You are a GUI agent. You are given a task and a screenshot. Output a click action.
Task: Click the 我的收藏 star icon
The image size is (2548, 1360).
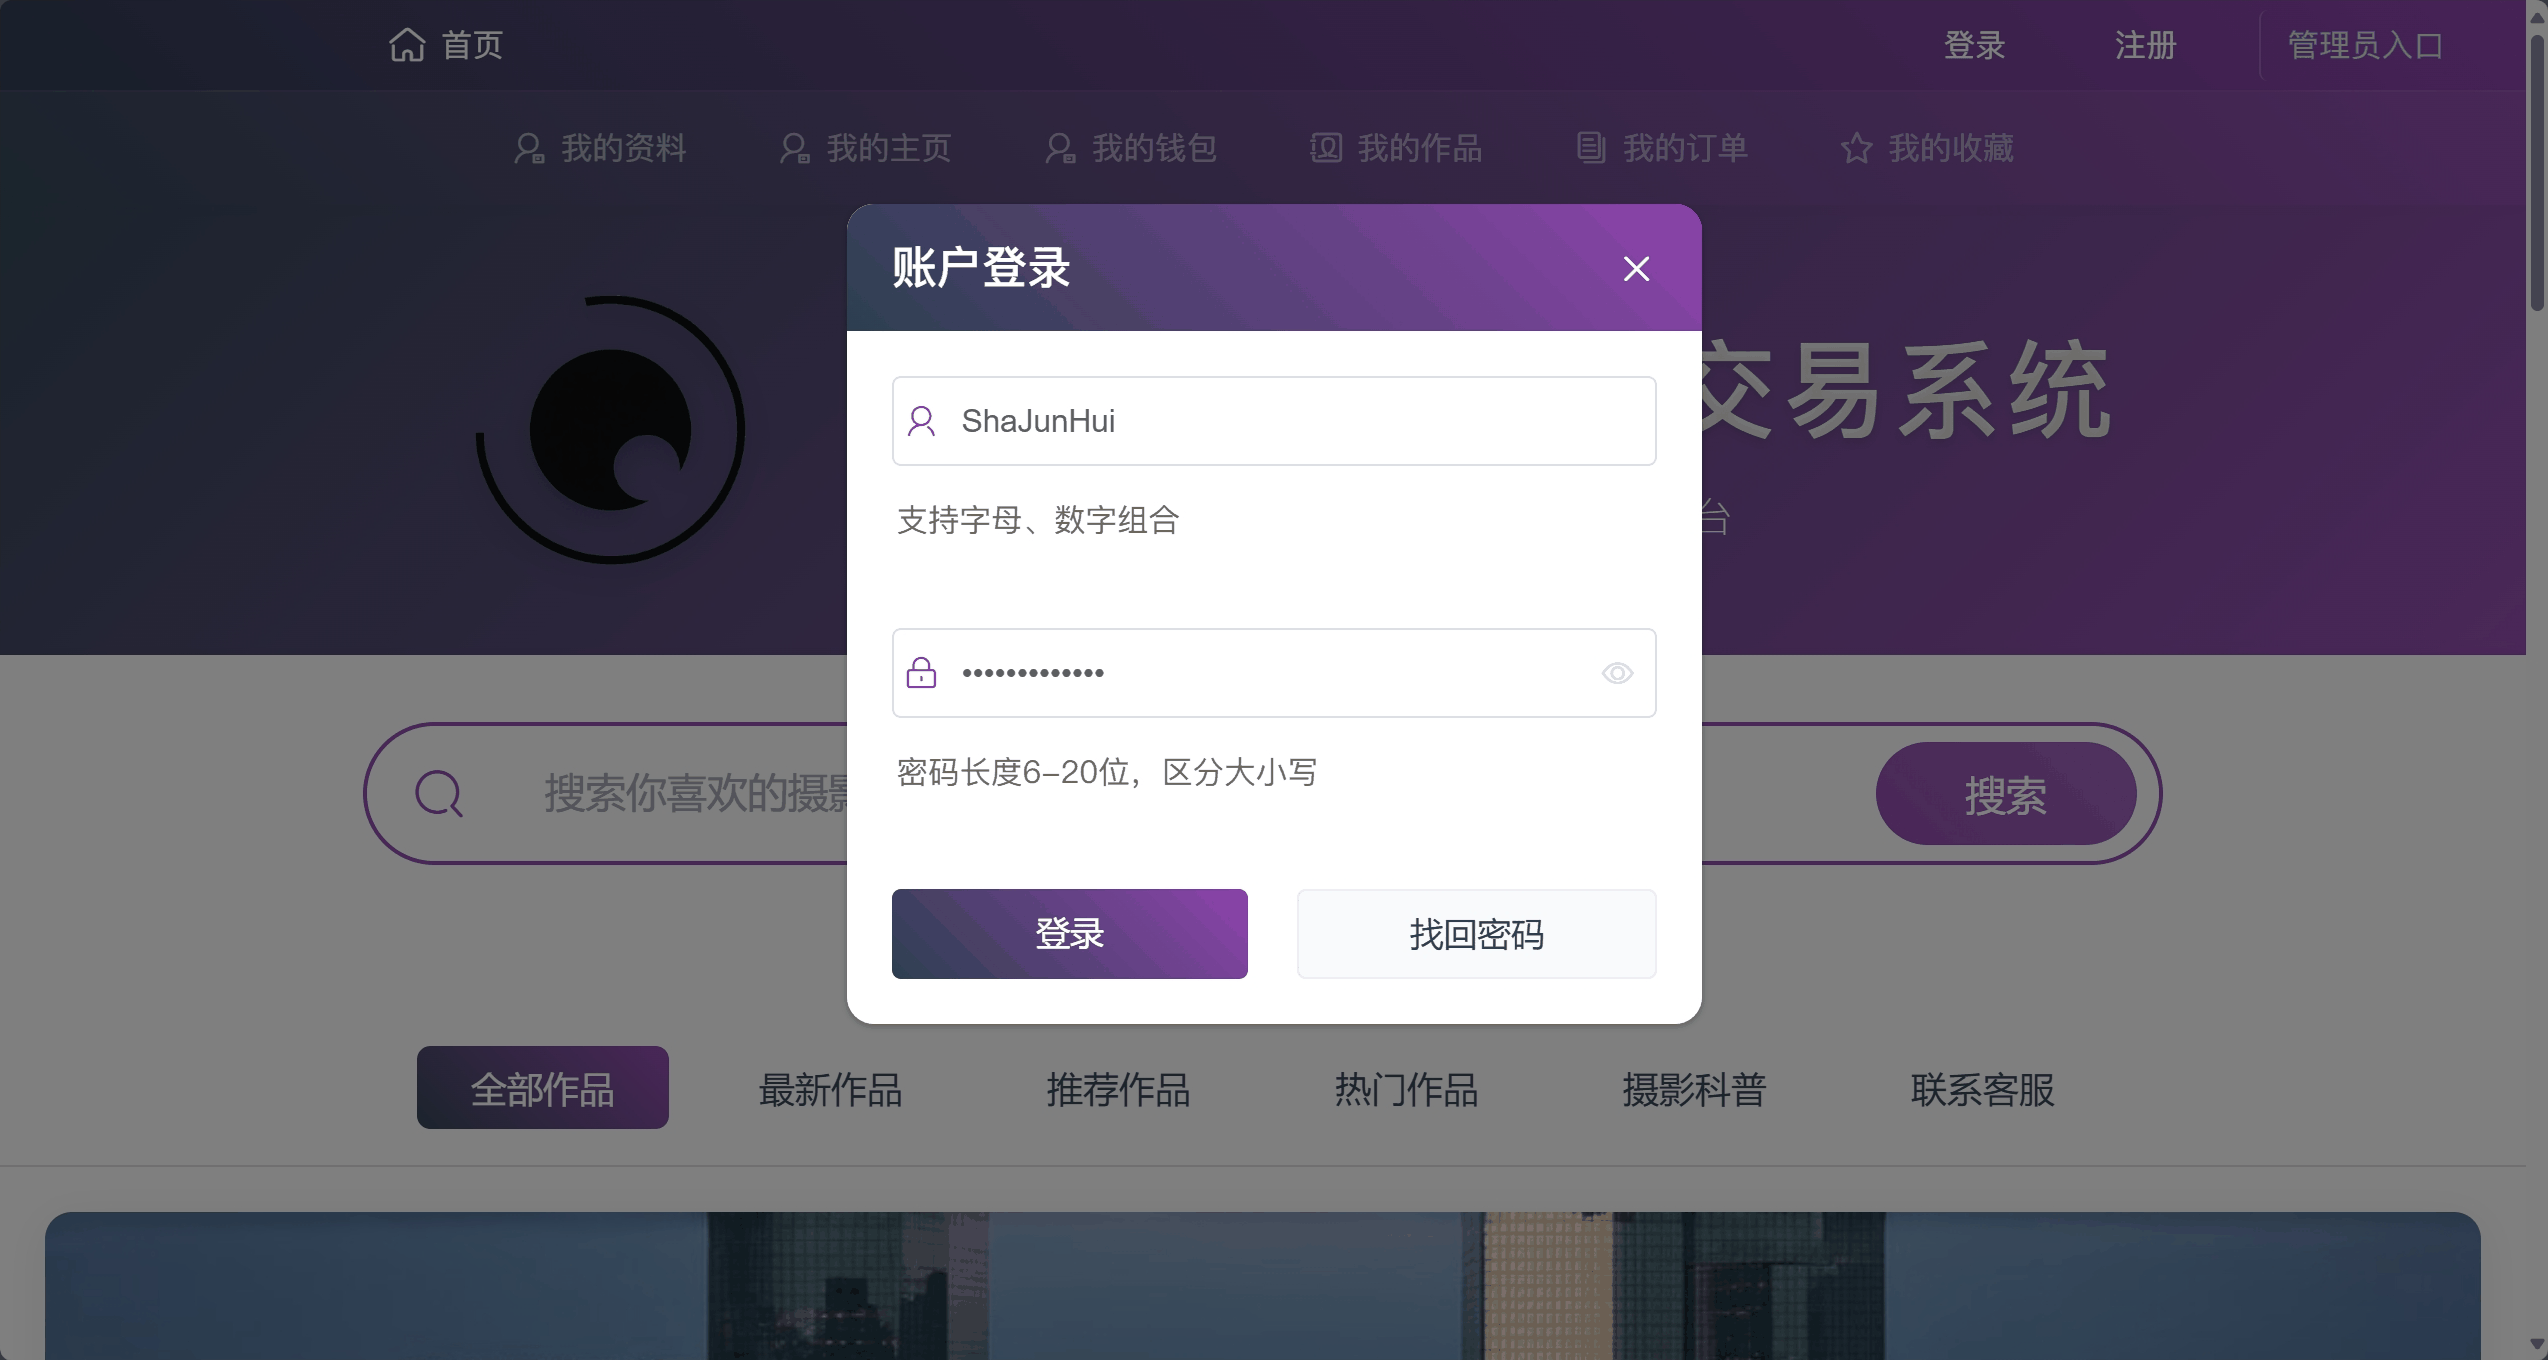coord(1856,148)
